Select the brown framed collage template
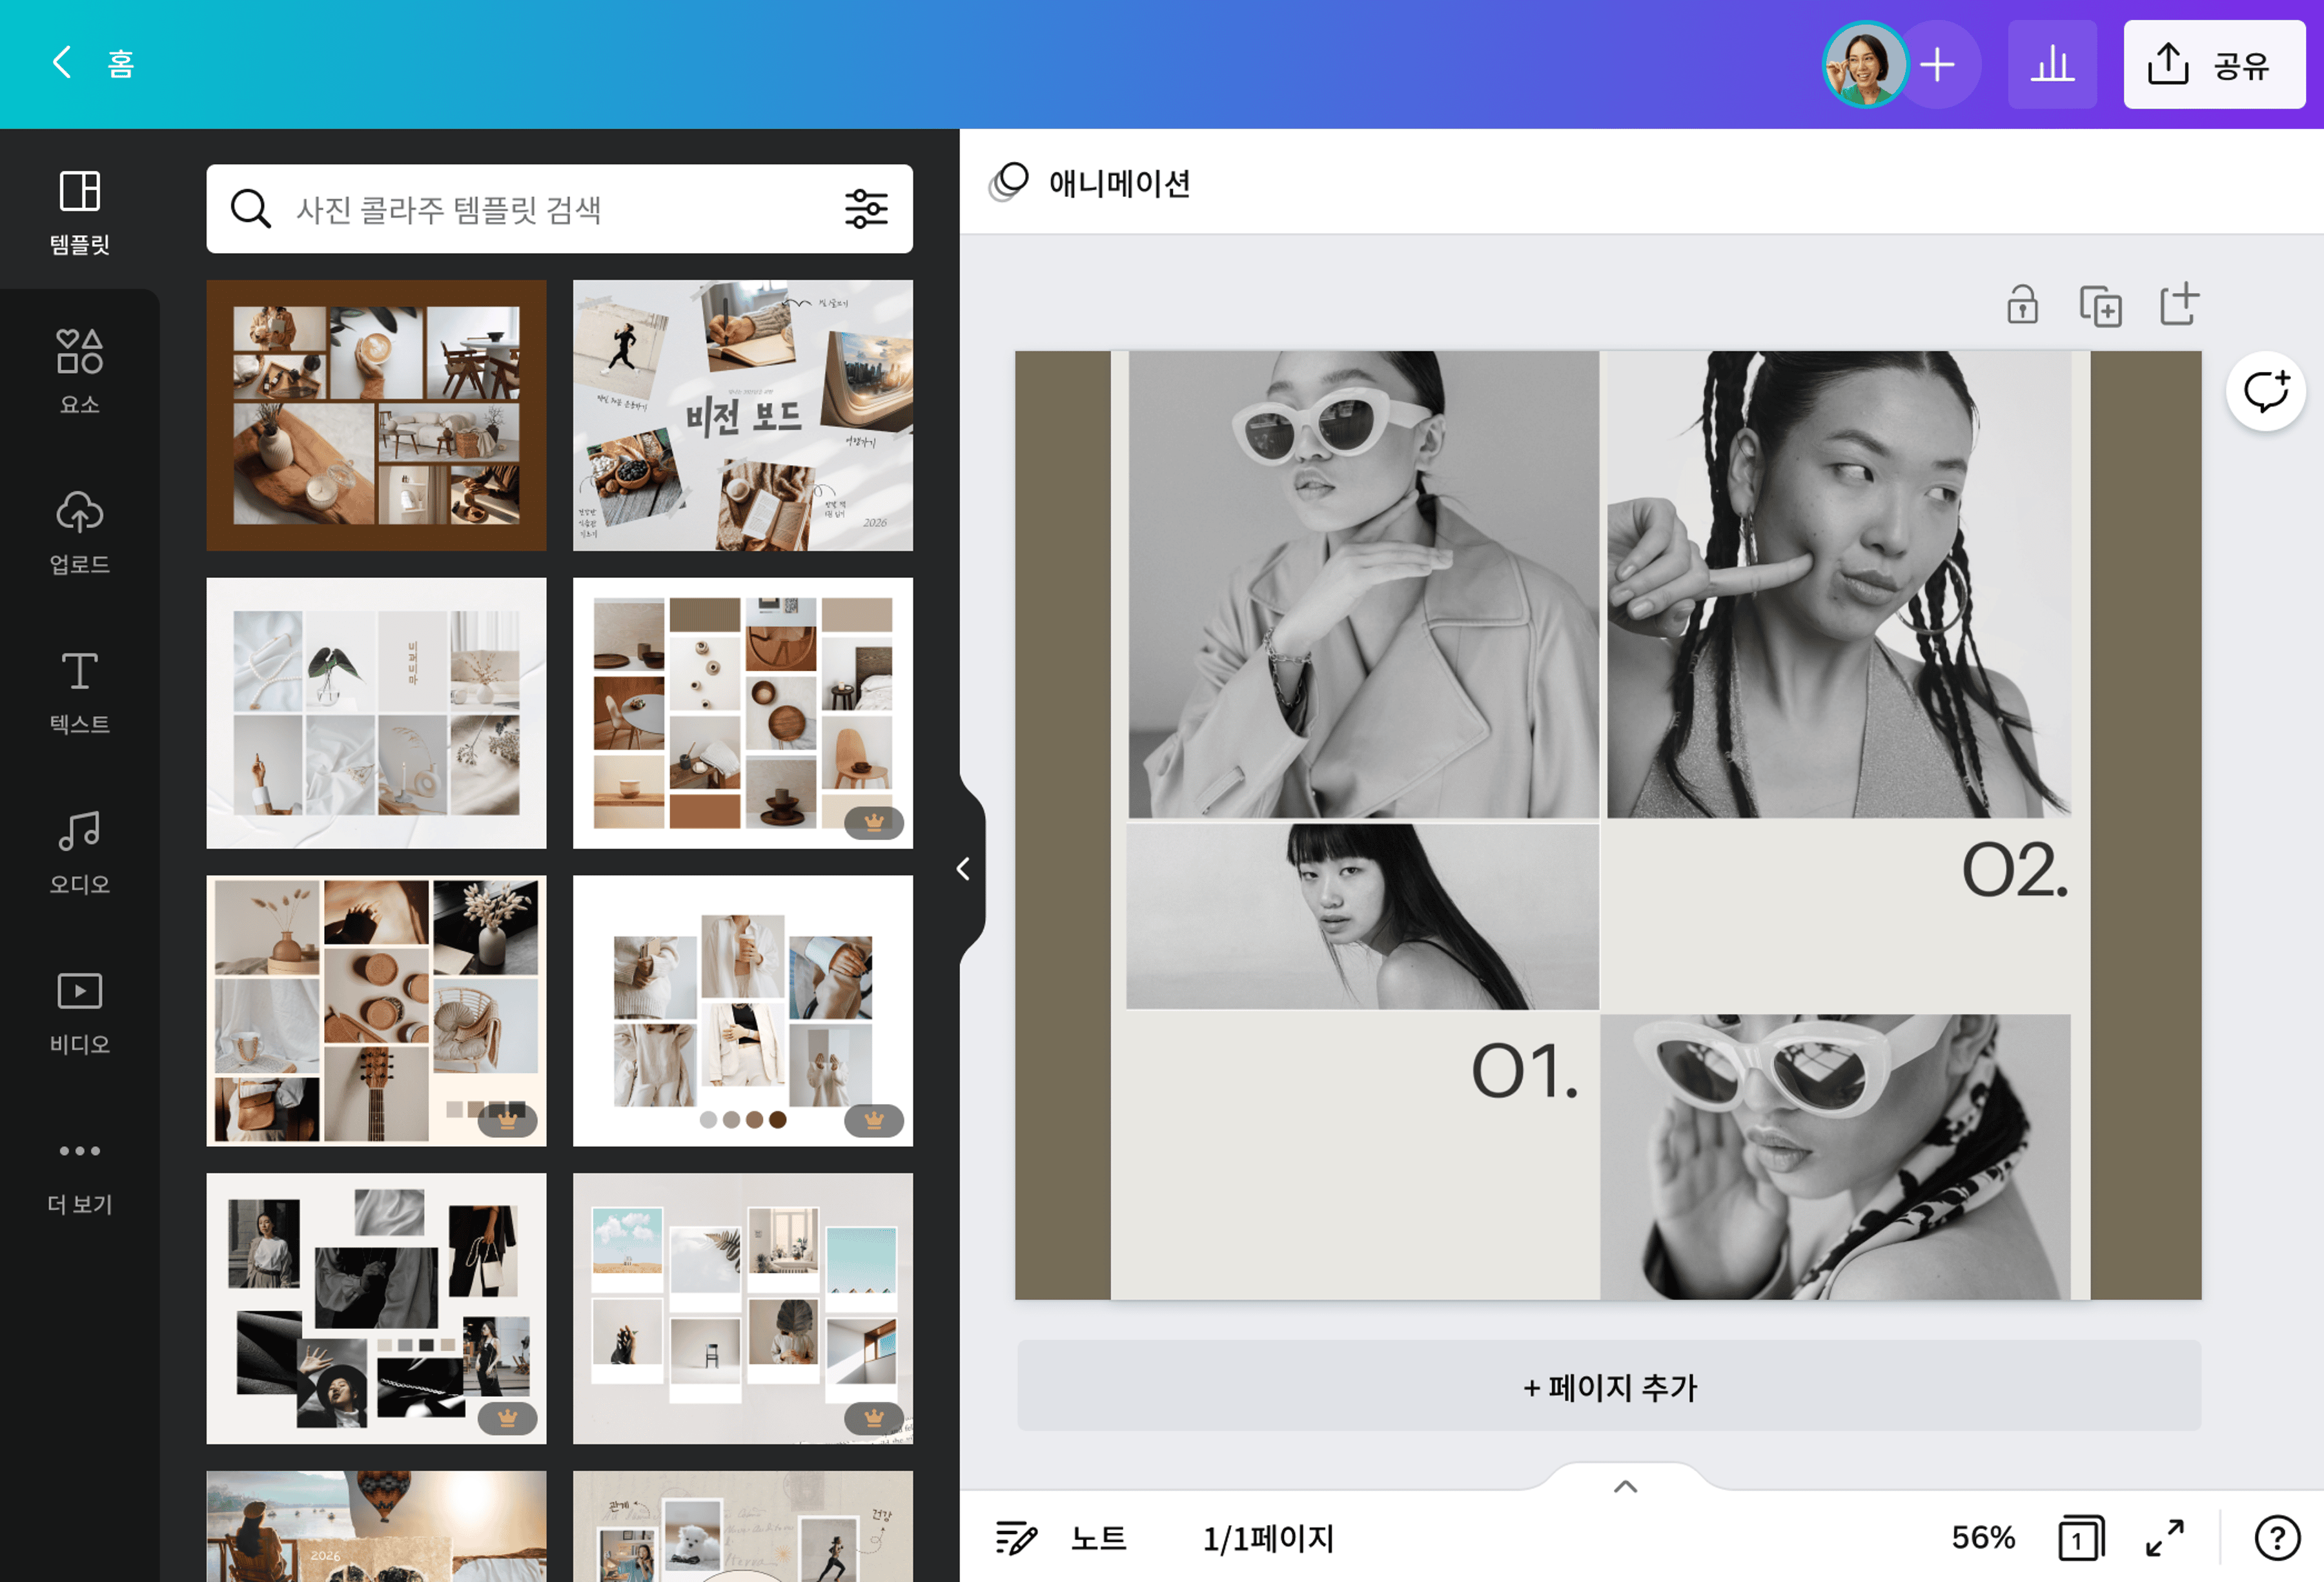 [x=377, y=415]
